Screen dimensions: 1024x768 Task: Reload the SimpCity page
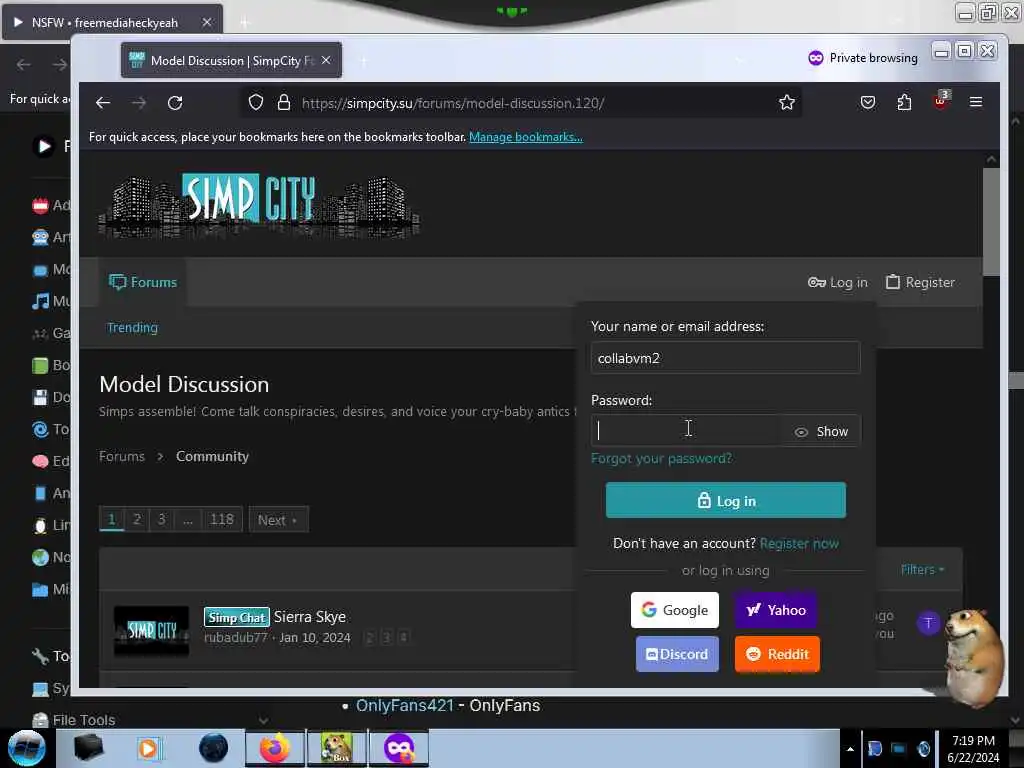tap(175, 103)
